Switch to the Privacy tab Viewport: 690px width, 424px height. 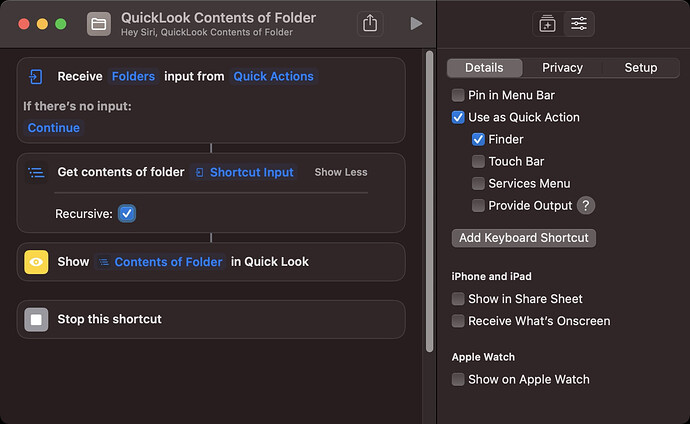[x=562, y=68]
